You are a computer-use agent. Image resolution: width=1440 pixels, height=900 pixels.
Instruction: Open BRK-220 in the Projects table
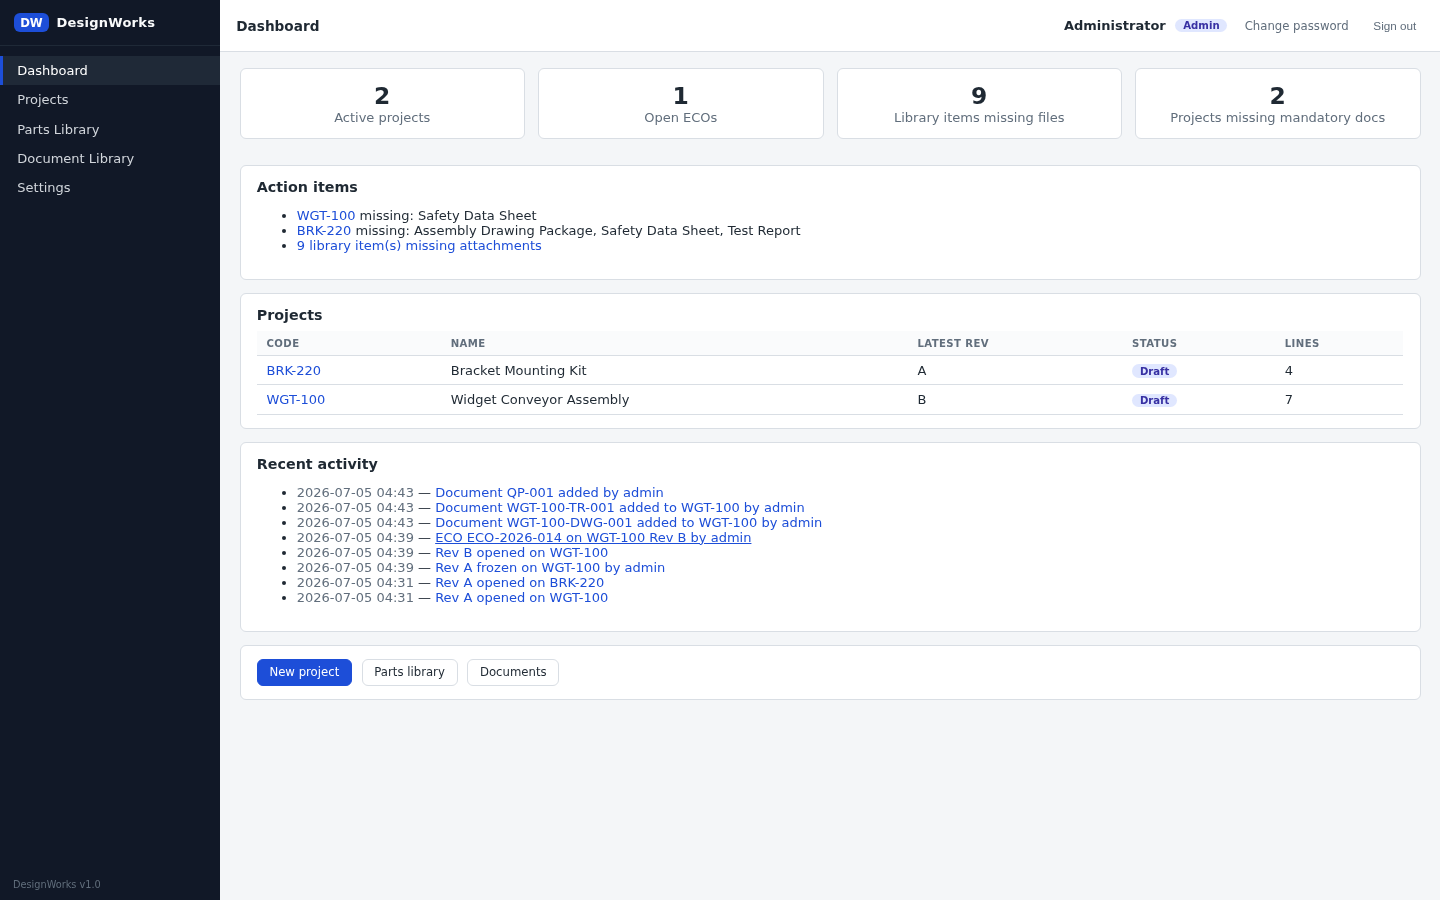tap(294, 371)
